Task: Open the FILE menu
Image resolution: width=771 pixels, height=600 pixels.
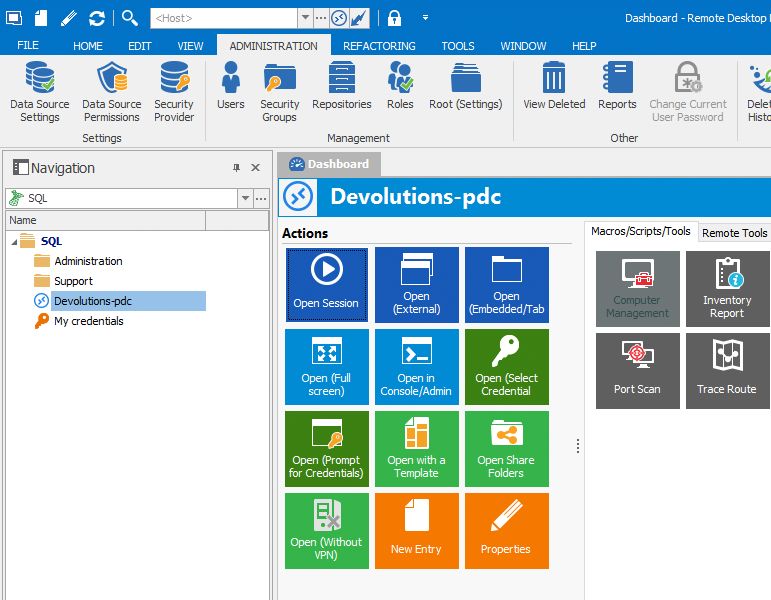Action: [x=28, y=46]
